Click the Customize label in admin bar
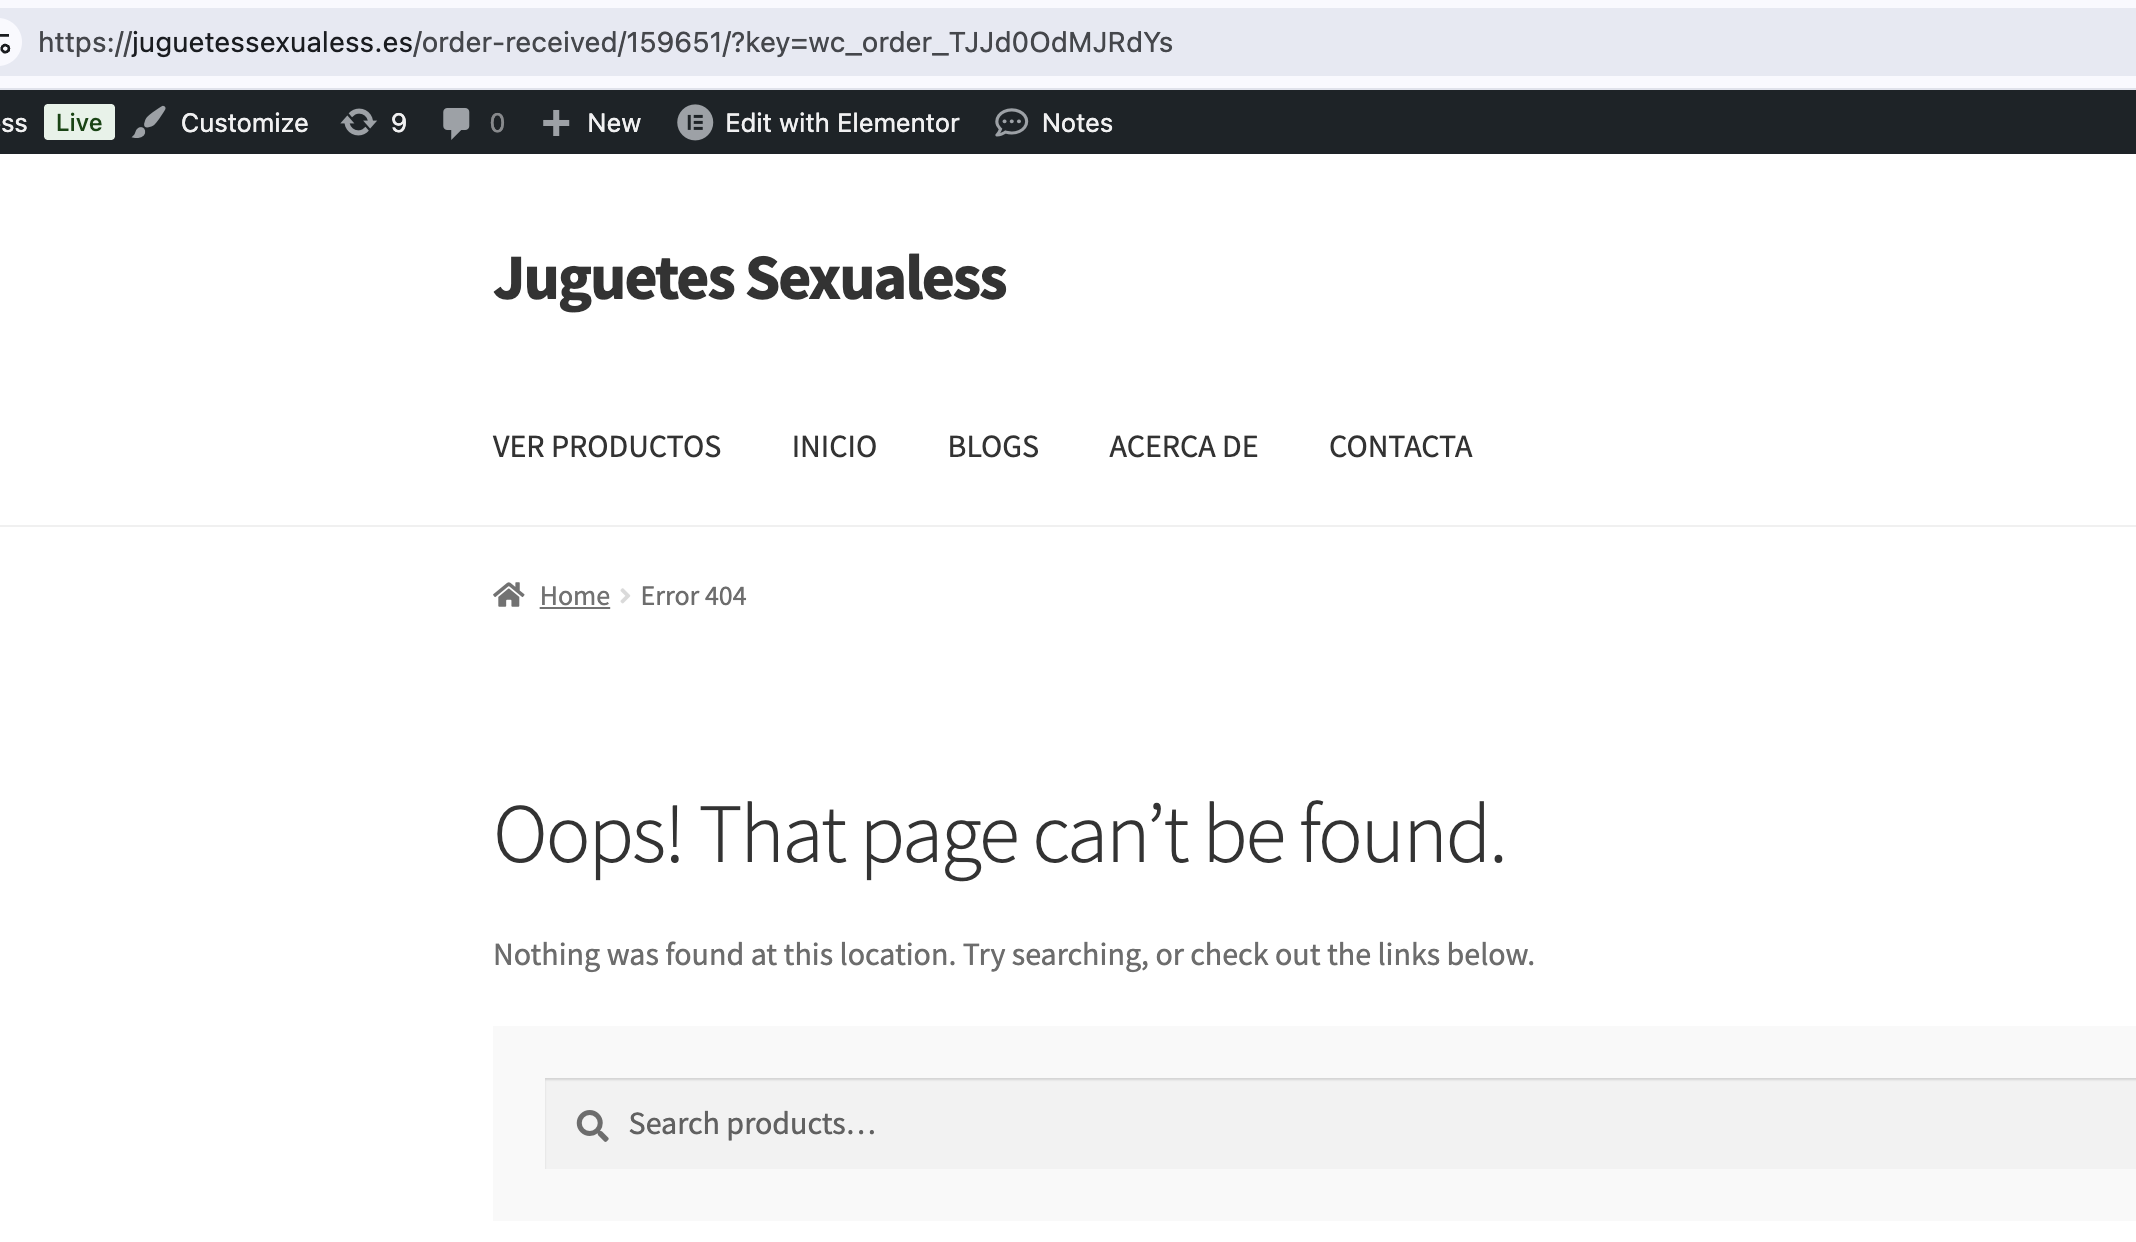The width and height of the screenshot is (2136, 1242). click(x=244, y=123)
